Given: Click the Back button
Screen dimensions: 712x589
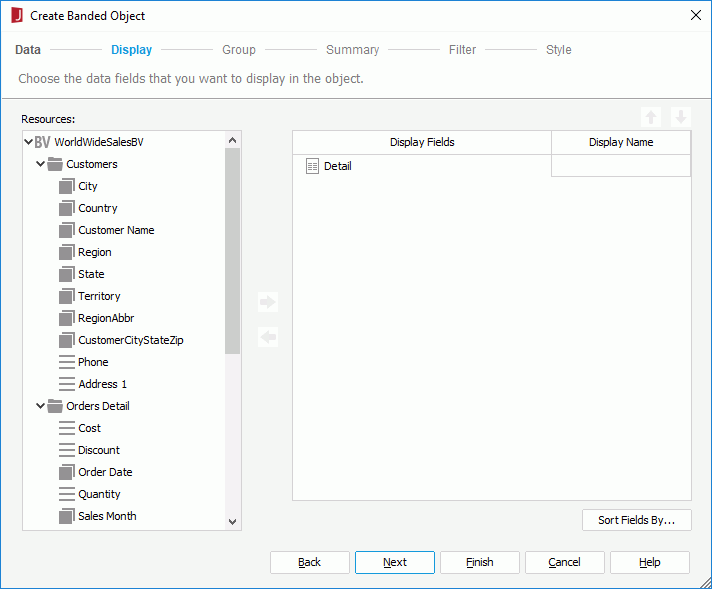Looking at the screenshot, I should pos(310,562).
